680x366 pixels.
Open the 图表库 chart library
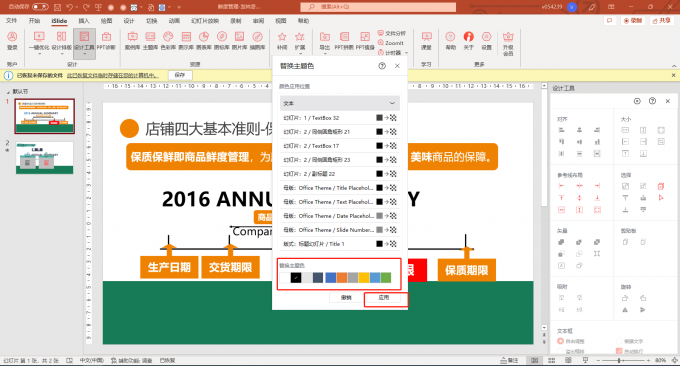204,41
